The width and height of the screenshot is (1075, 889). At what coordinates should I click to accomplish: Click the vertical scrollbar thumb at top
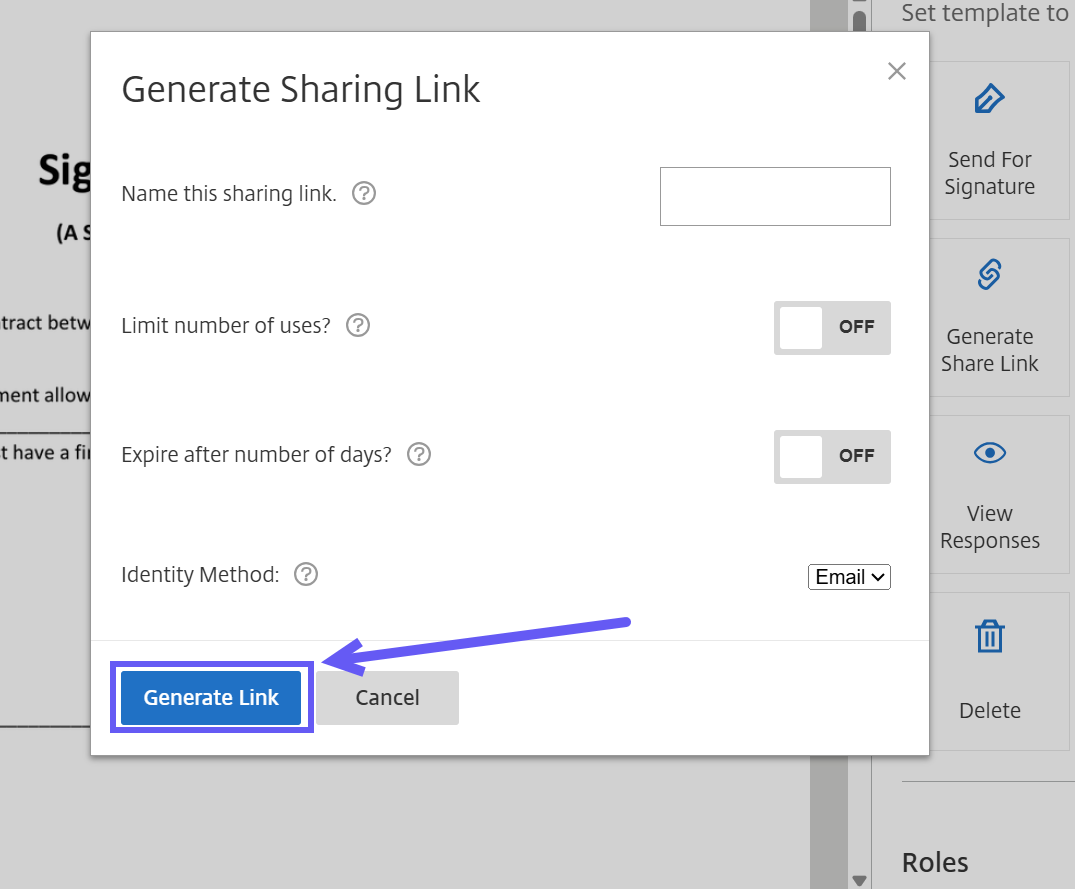(859, 20)
